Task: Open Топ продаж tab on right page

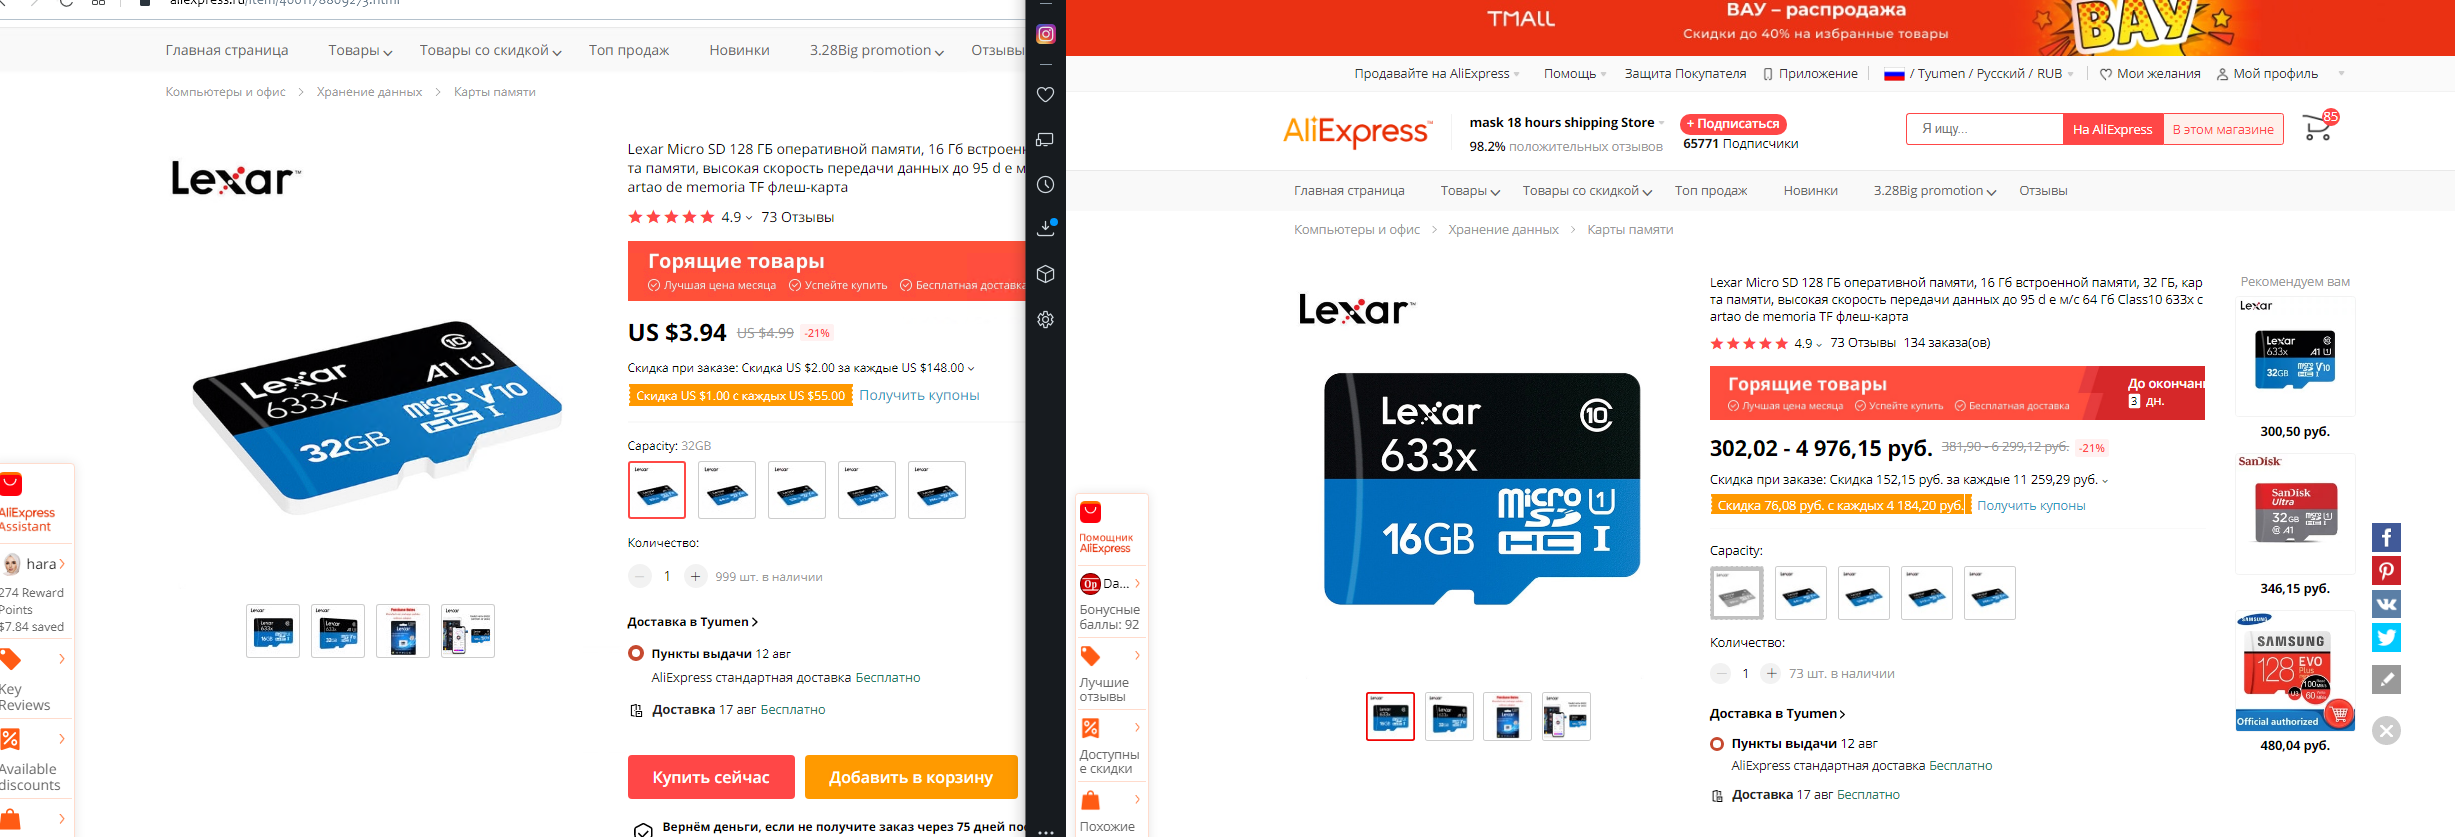Action: click(x=1711, y=191)
